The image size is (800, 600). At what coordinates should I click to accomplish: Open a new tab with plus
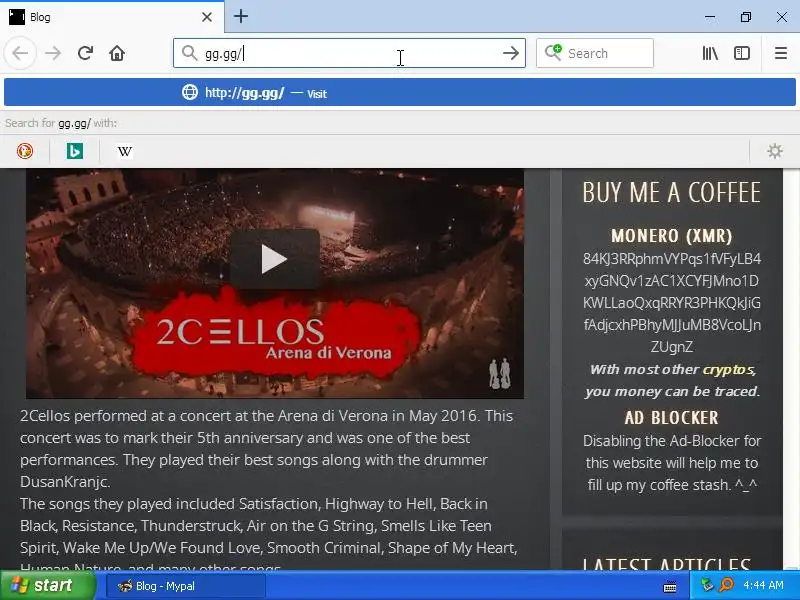point(241,16)
